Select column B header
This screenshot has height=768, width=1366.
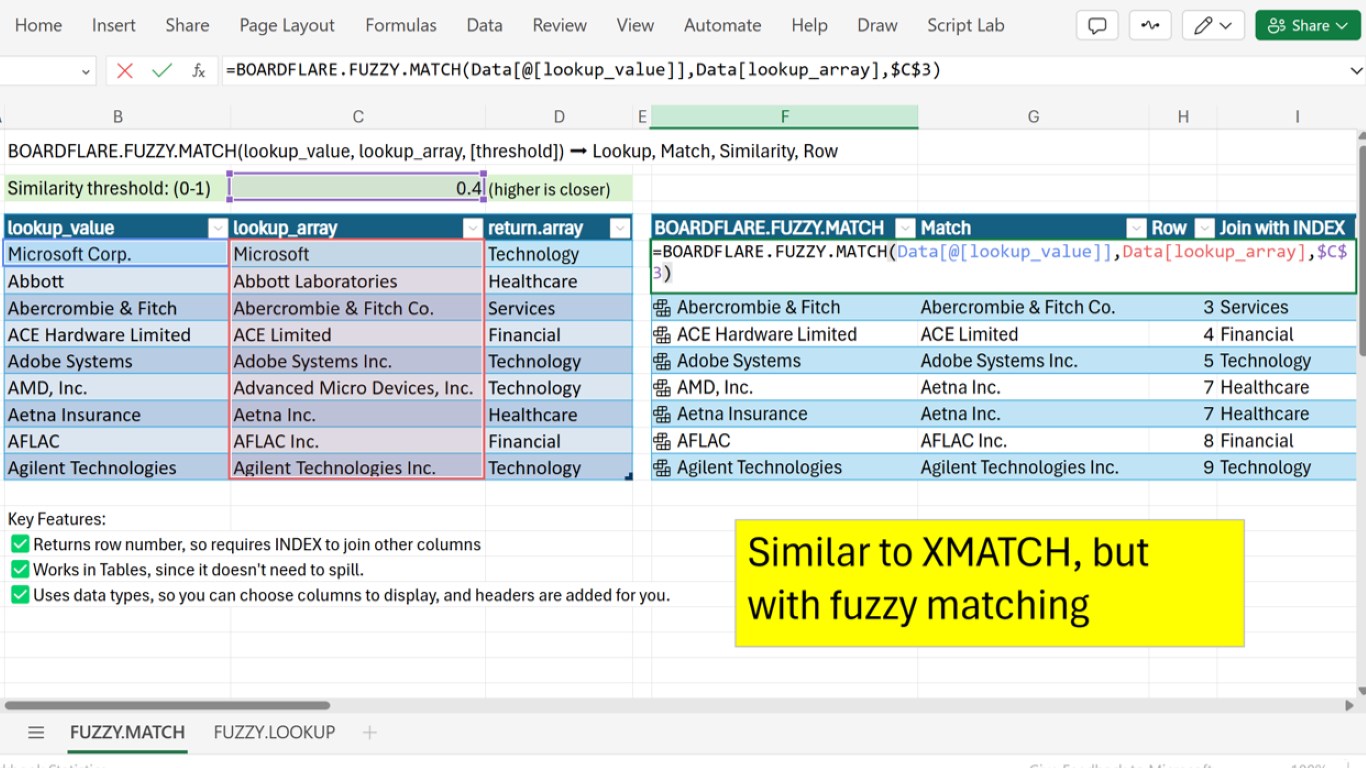pos(117,117)
